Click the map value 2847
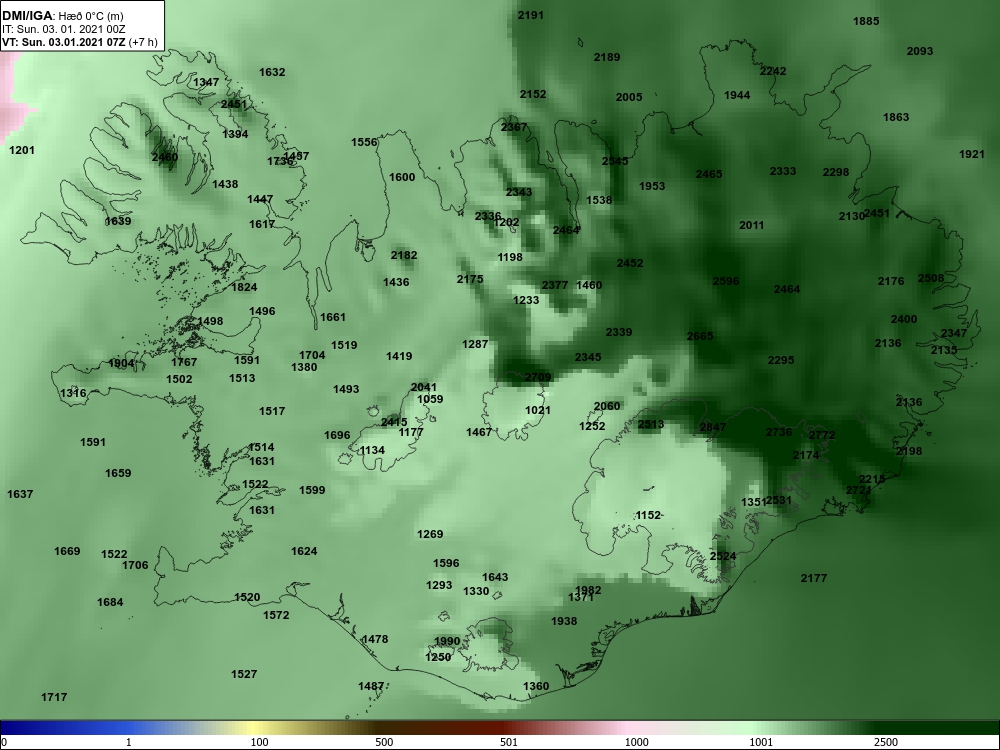Viewport: 1000px width, 750px height. click(712, 427)
